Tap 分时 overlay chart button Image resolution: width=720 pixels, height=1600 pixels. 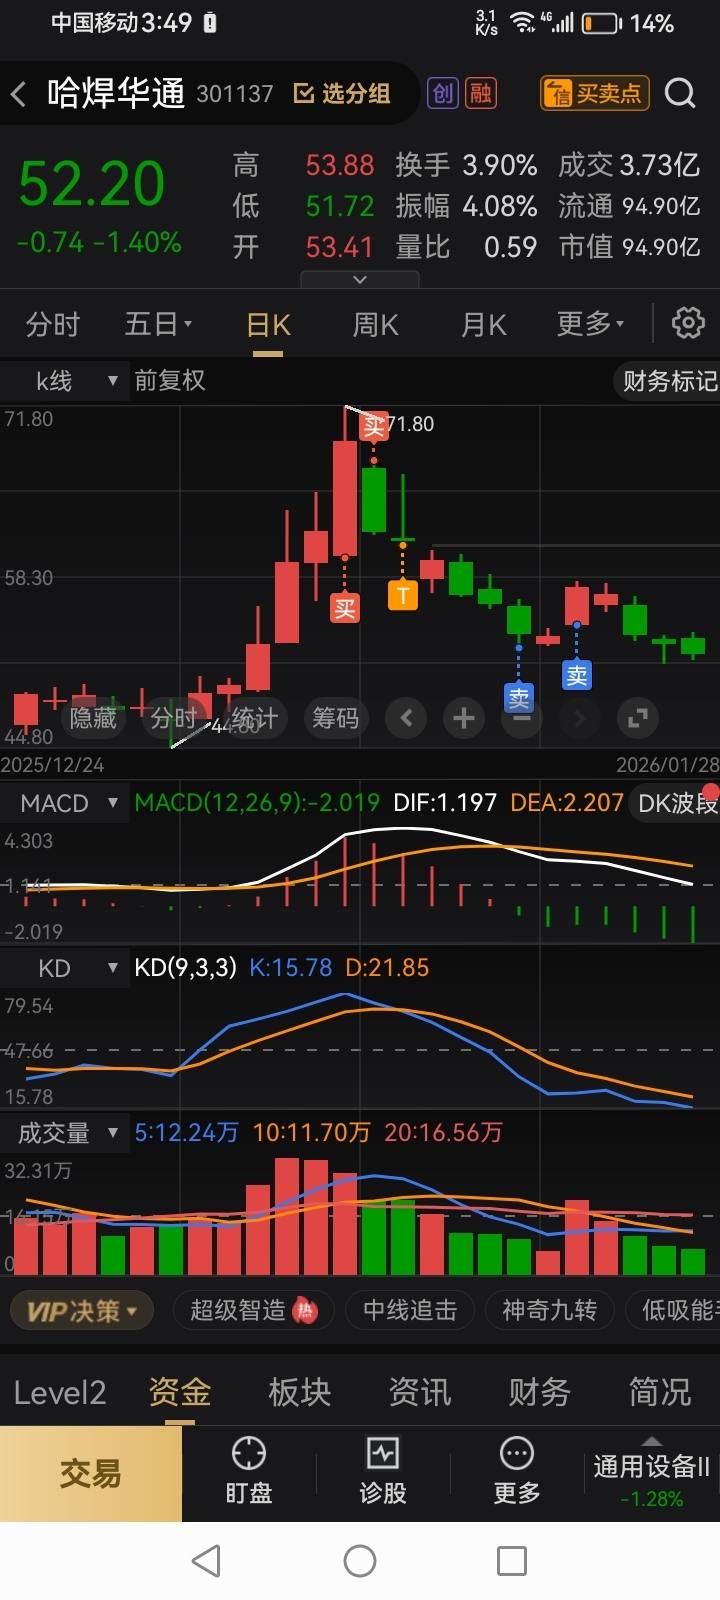[x=173, y=718]
